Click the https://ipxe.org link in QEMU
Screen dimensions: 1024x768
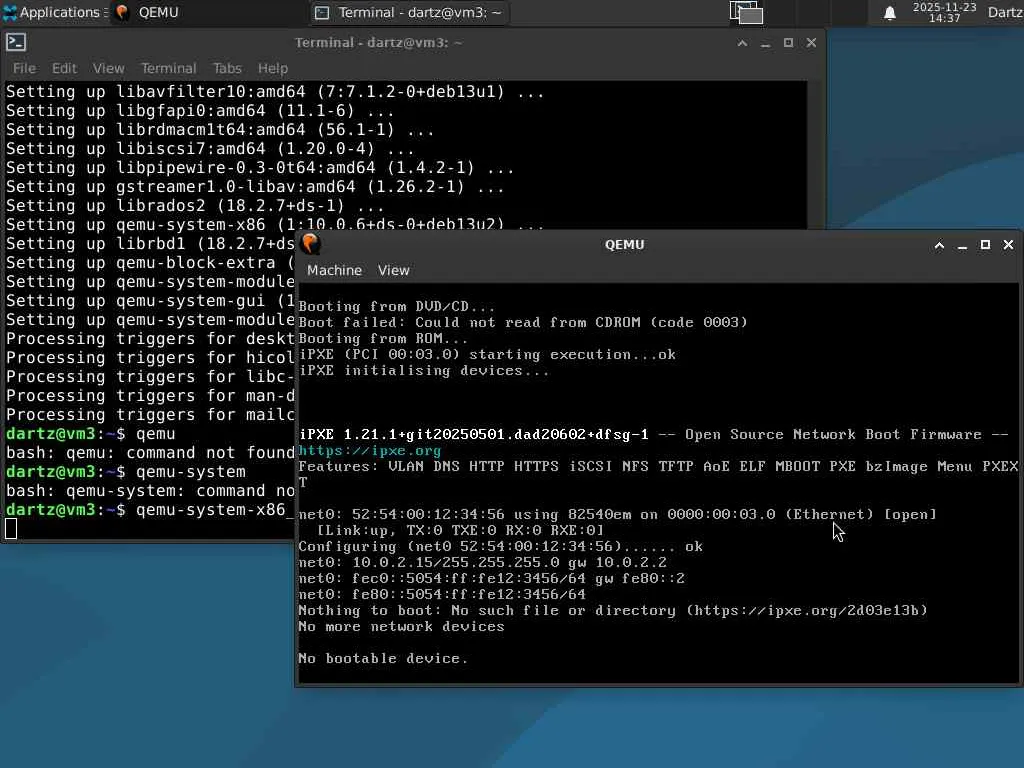pyautogui.click(x=370, y=451)
